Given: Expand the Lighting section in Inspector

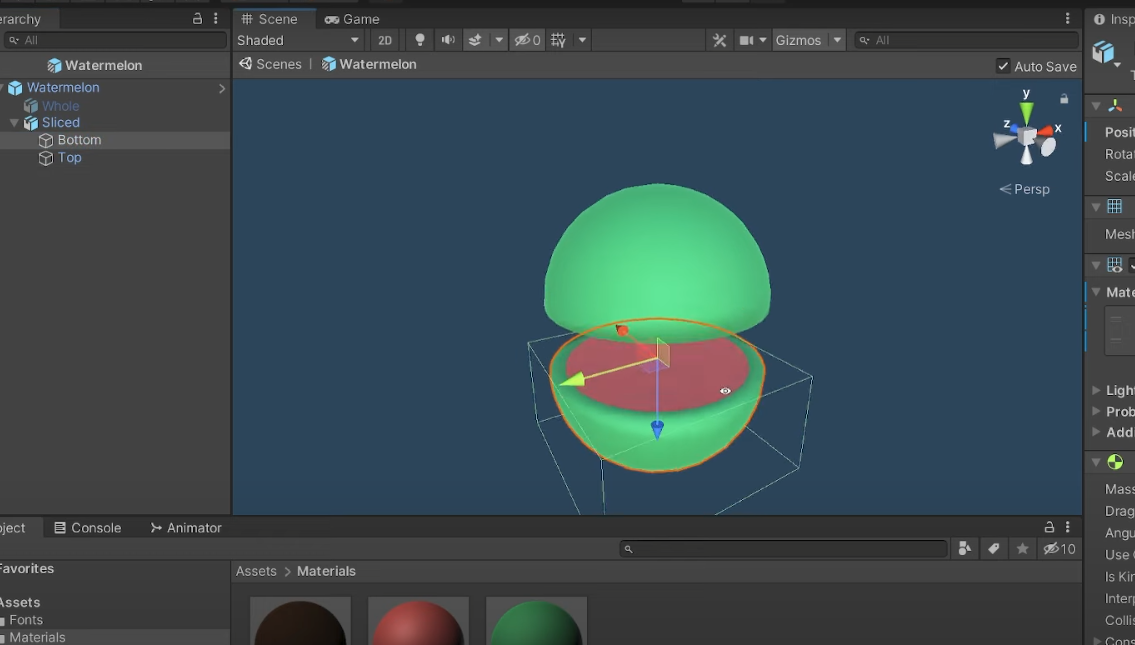Looking at the screenshot, I should pos(1096,390).
